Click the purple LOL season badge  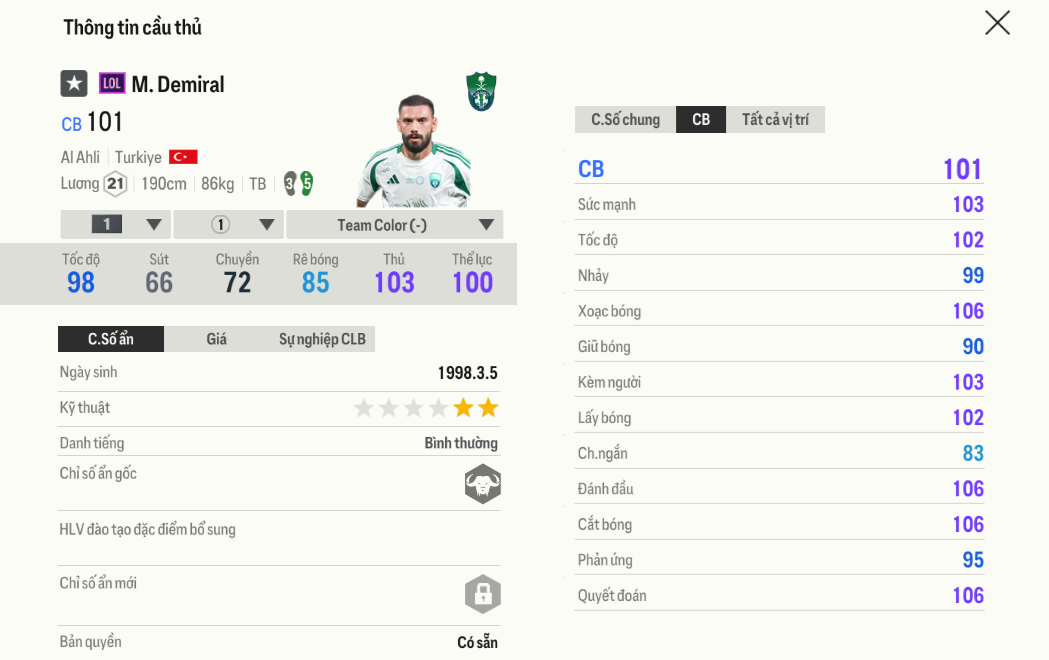pyautogui.click(x=112, y=84)
